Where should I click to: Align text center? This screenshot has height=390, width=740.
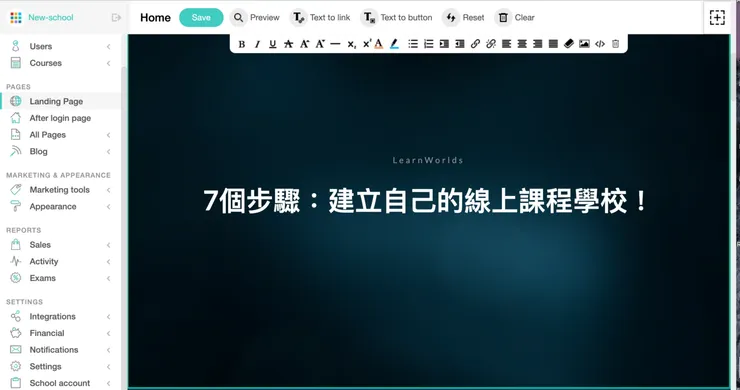pyautogui.click(x=522, y=44)
